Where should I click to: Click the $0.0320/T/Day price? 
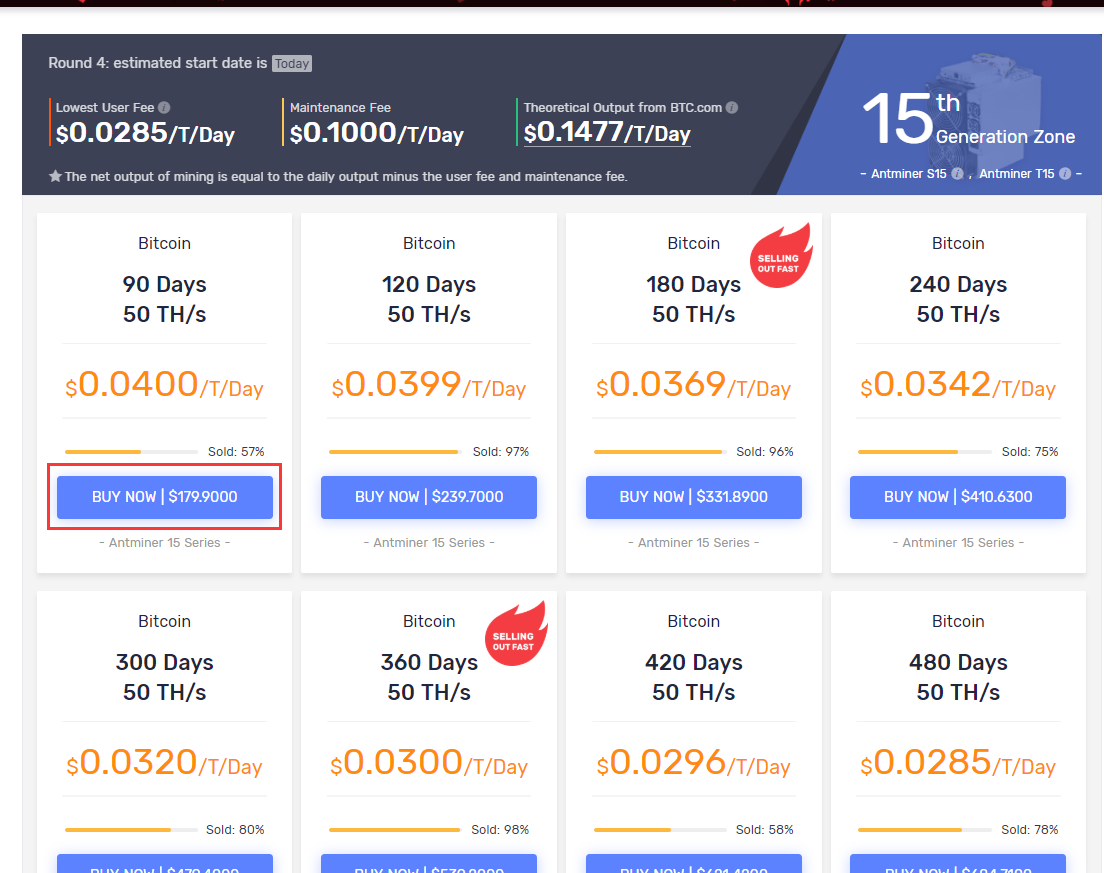coord(164,763)
